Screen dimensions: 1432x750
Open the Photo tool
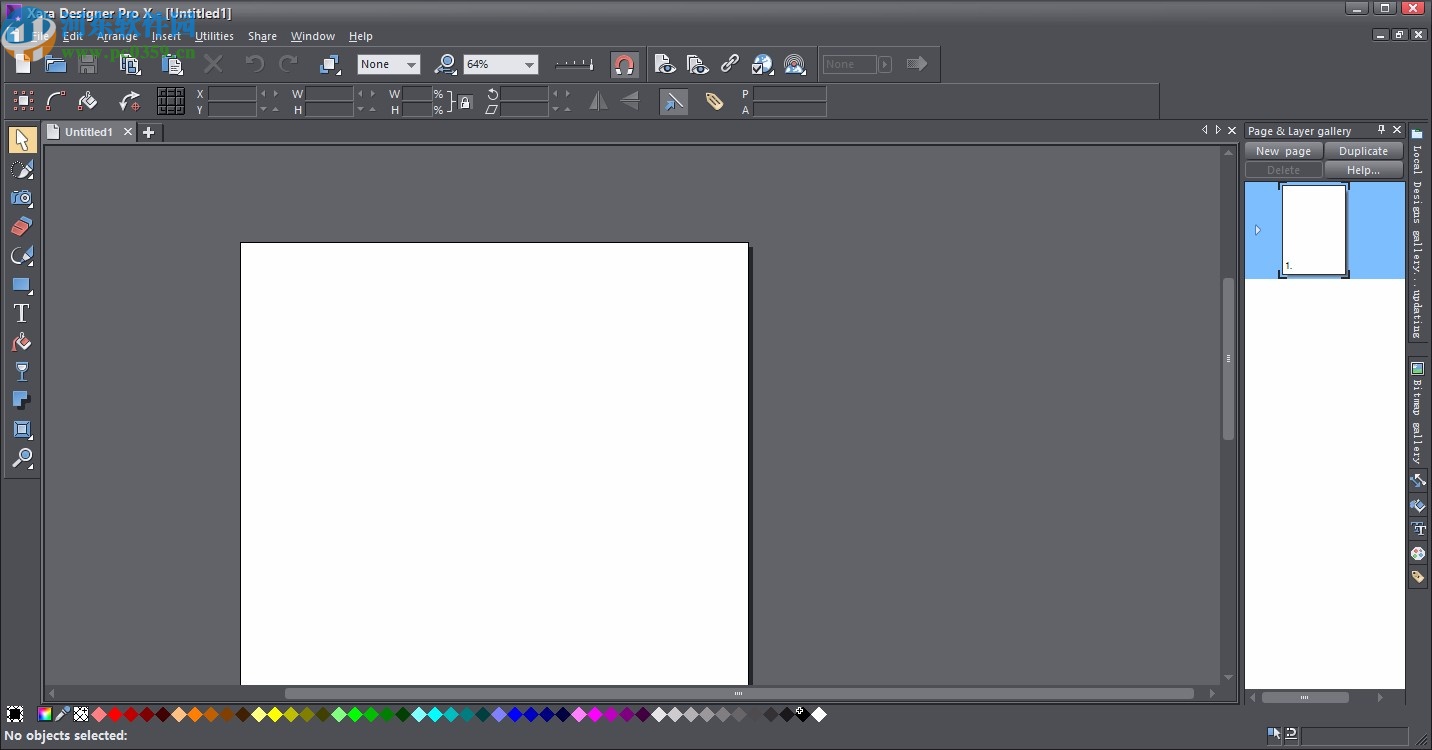click(21, 198)
